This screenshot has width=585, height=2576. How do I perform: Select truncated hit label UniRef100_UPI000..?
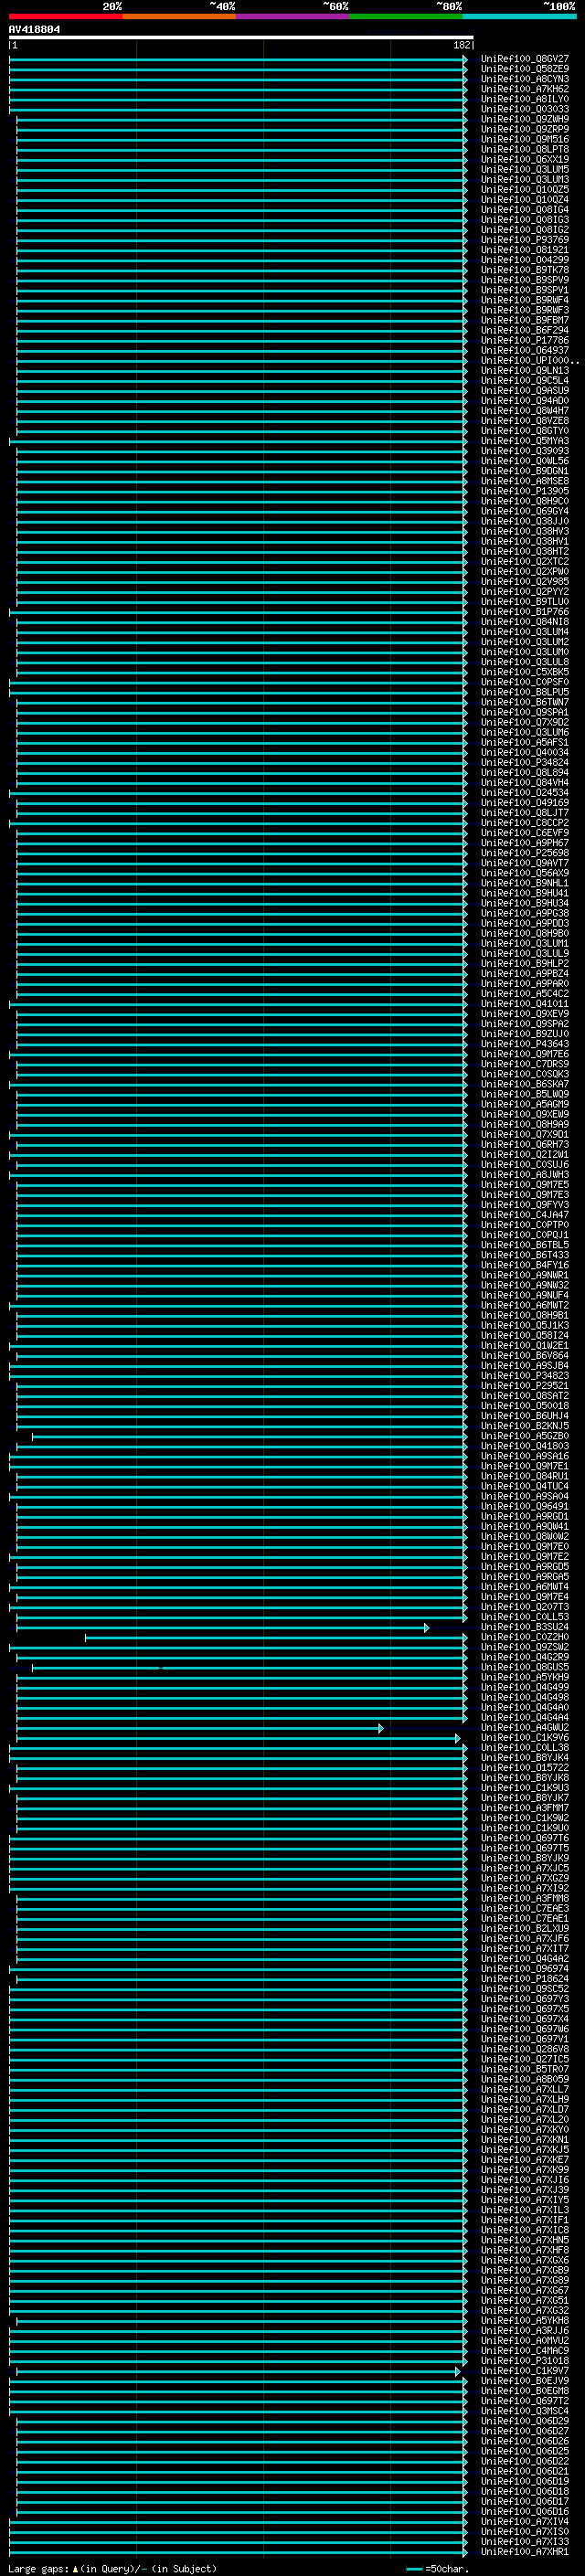pyautogui.click(x=529, y=360)
